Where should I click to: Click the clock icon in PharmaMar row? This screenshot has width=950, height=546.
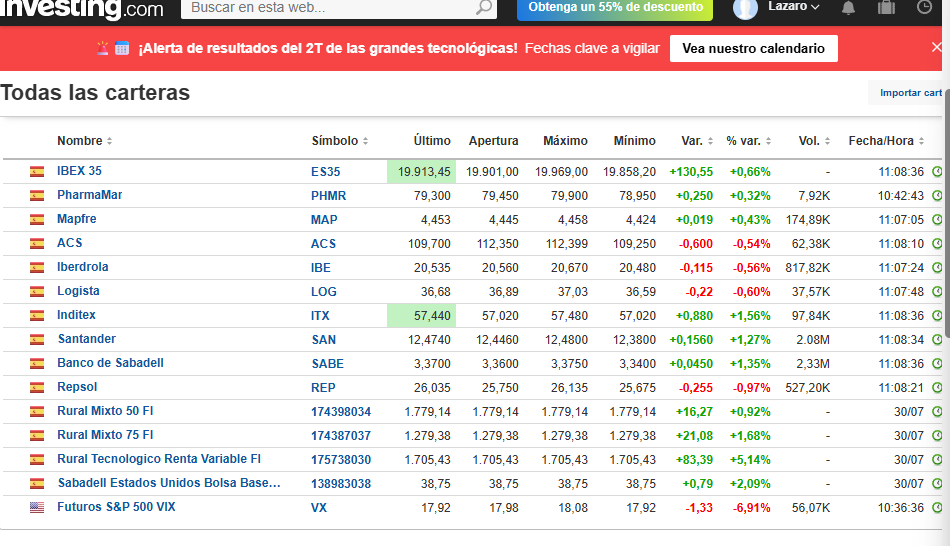coord(937,196)
